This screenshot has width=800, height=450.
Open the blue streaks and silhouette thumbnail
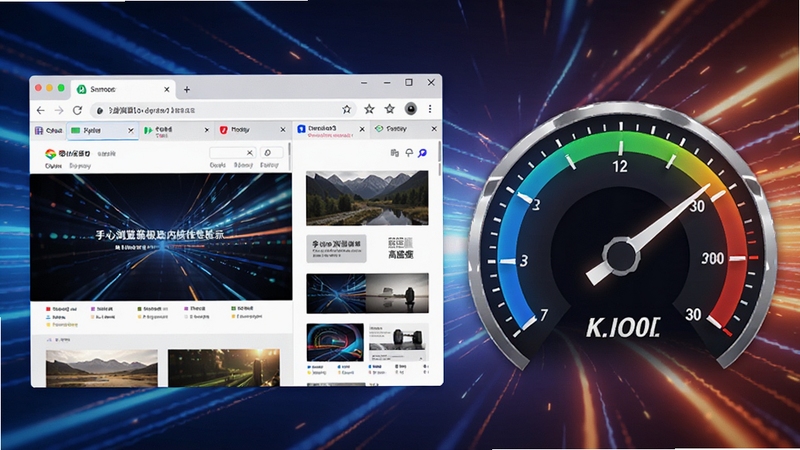(x=367, y=293)
